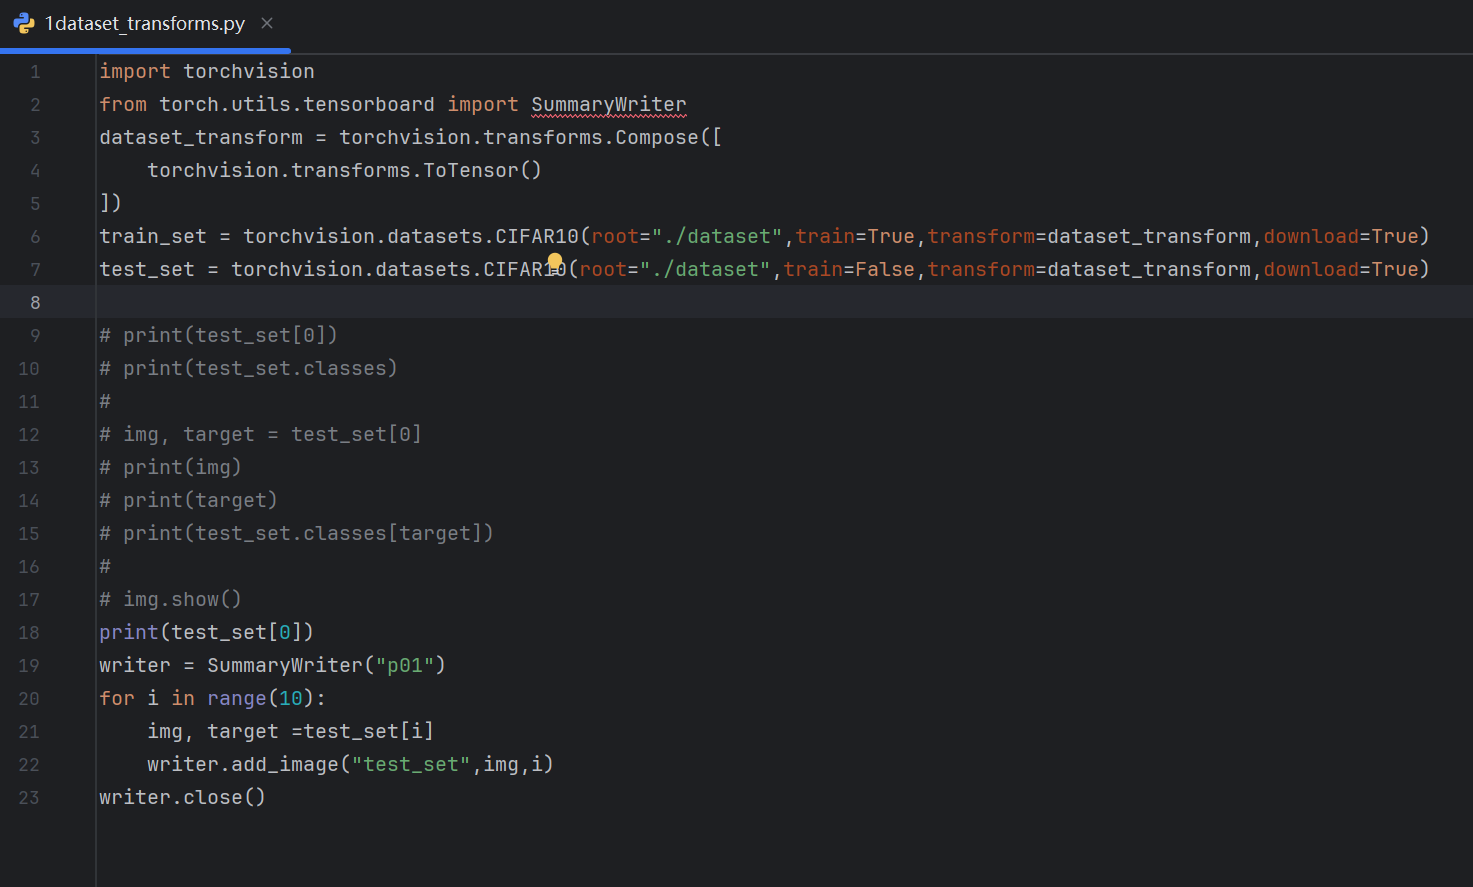The image size is (1473, 887).
Task: Click the comment '# print(test_set[0])' on line 9
Action: (219, 335)
